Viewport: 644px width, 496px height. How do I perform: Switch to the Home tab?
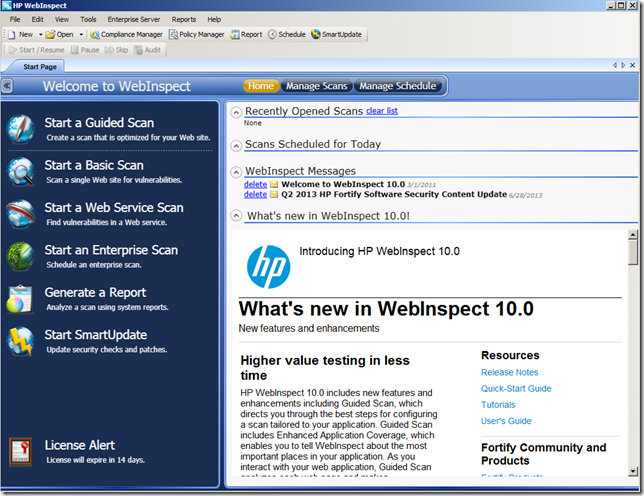pyautogui.click(x=261, y=86)
